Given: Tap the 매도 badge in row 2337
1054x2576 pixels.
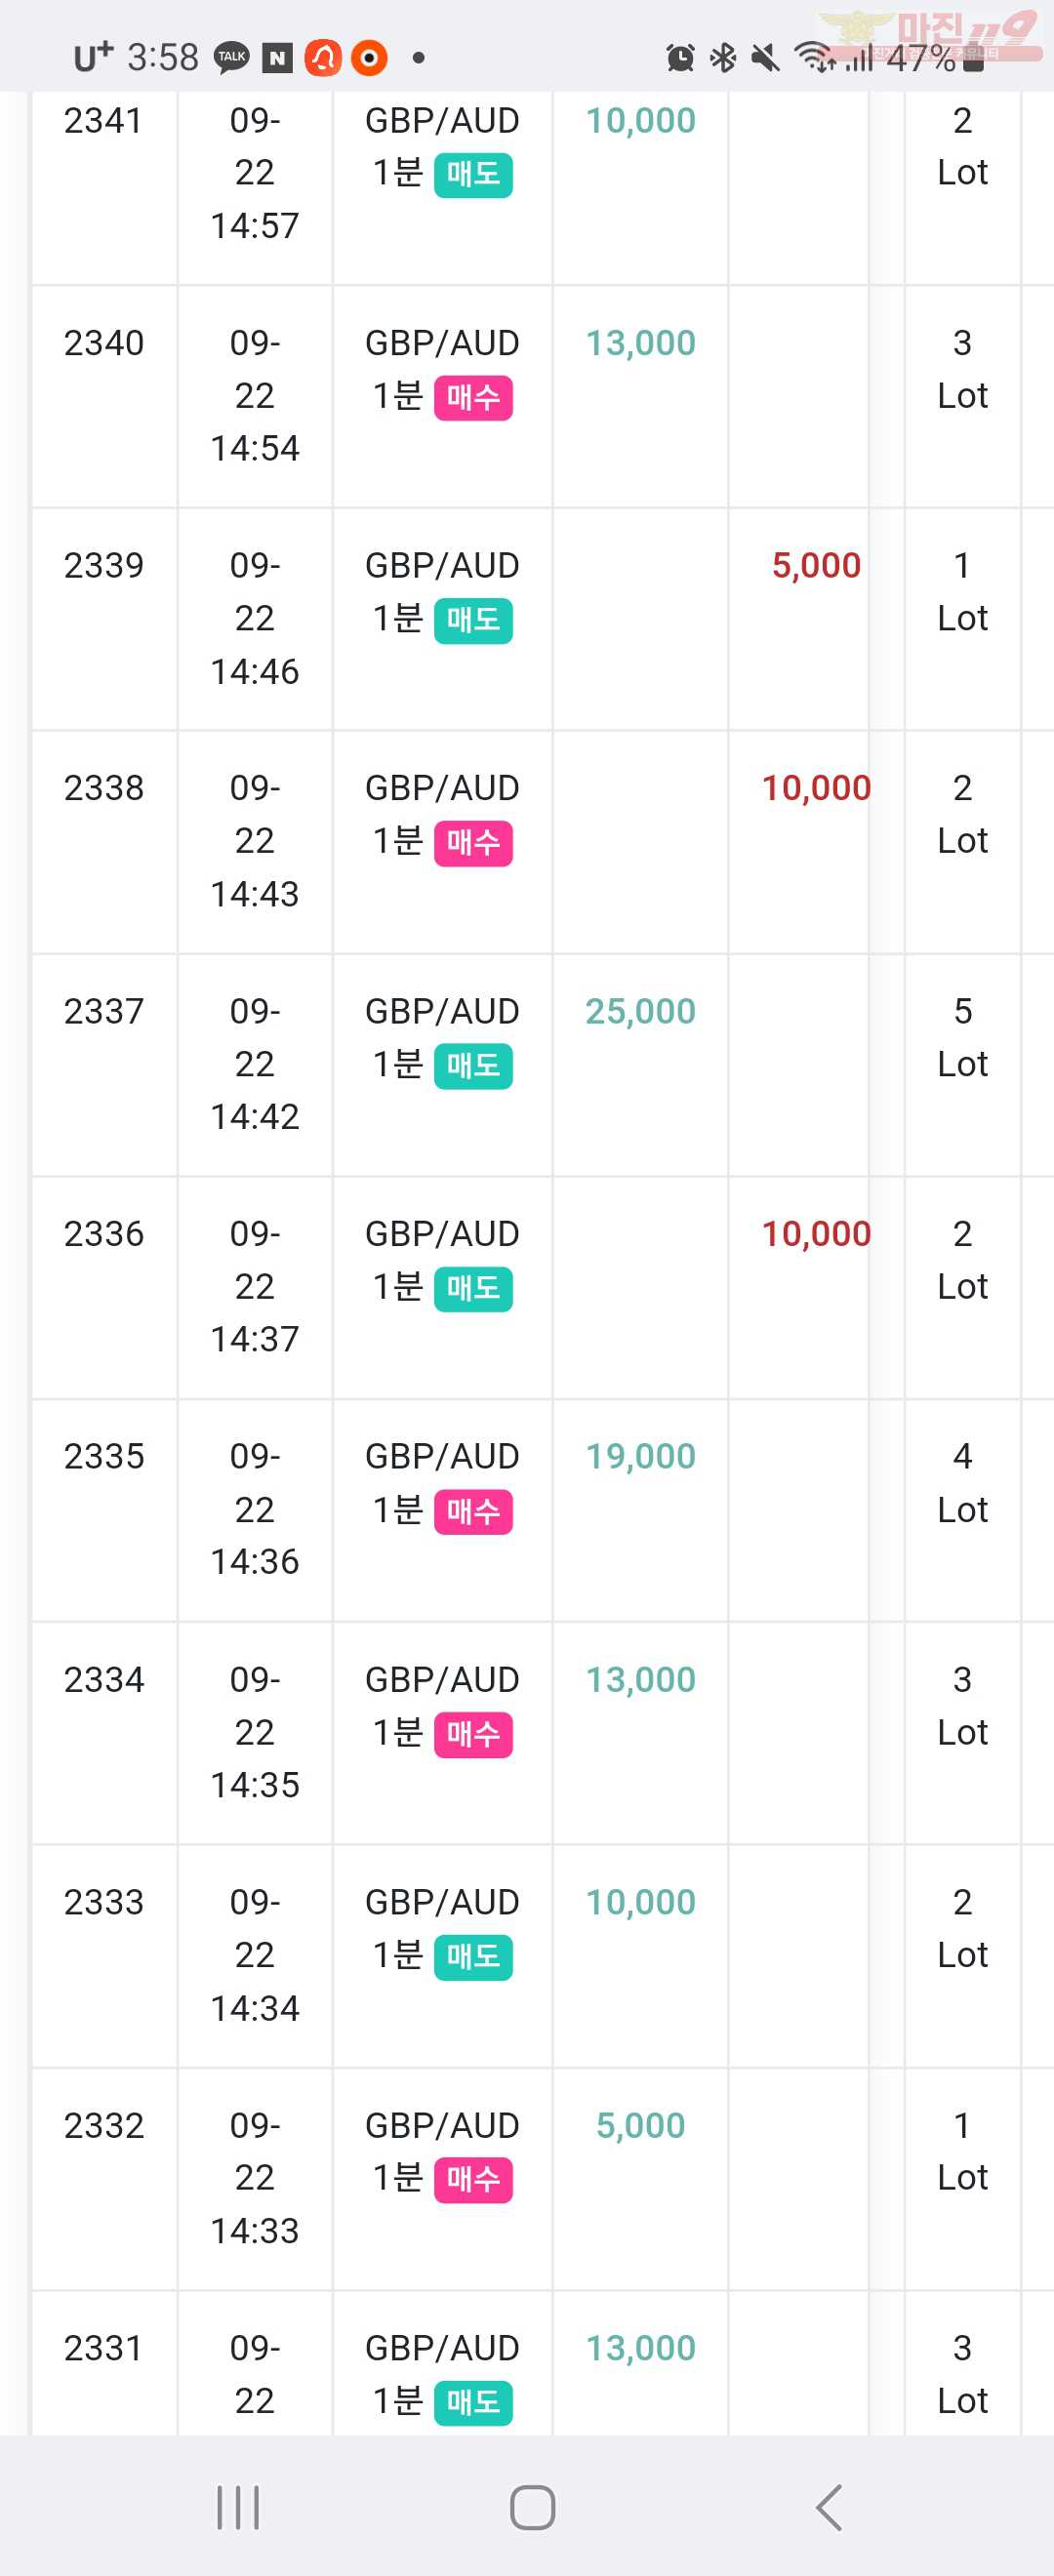Looking at the screenshot, I should click(x=473, y=1066).
